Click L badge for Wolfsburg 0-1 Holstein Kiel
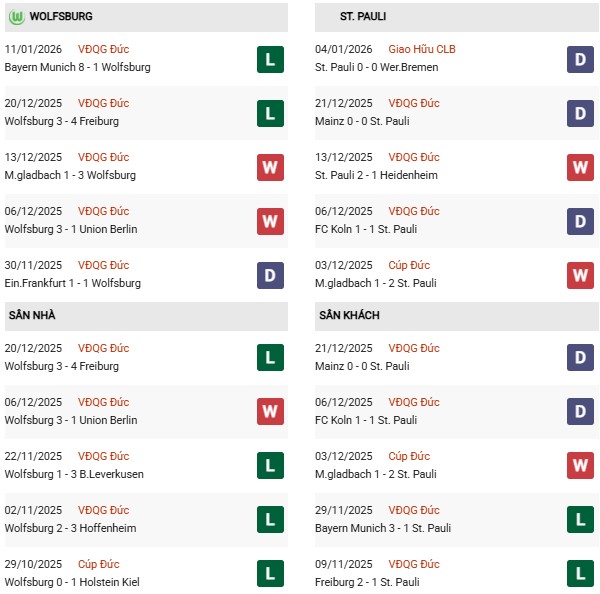Viewport: 600px width, 594px height. click(269, 574)
